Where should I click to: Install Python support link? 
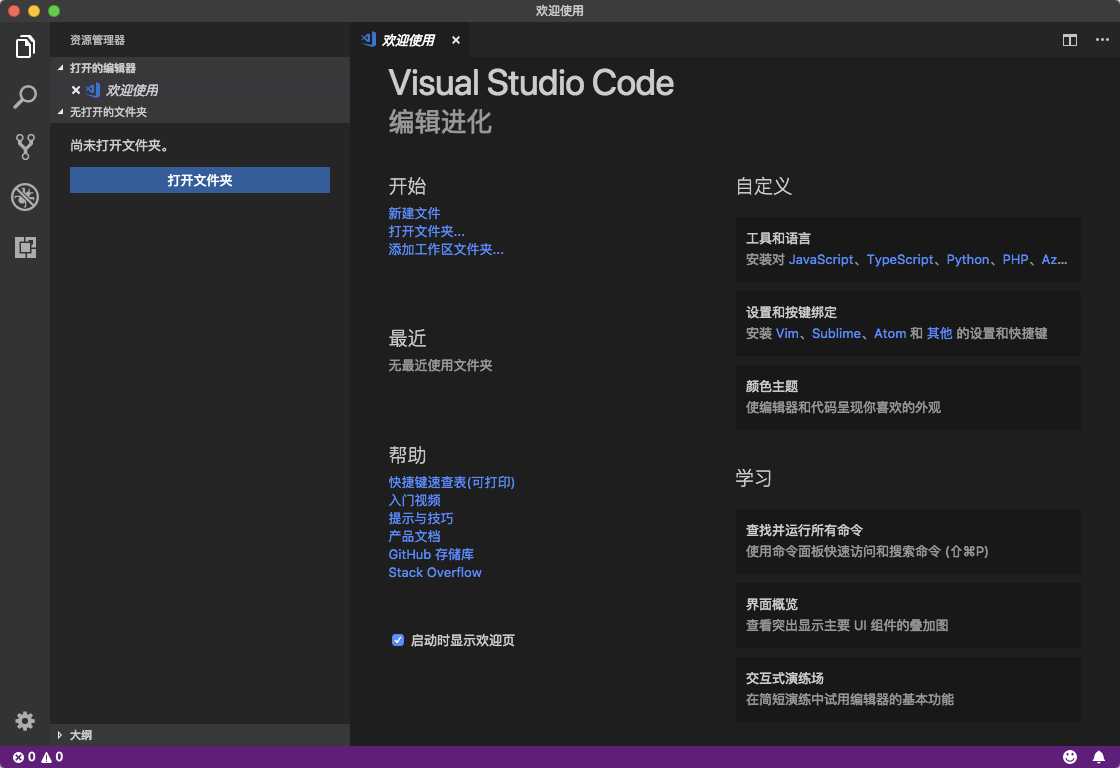tap(967, 259)
